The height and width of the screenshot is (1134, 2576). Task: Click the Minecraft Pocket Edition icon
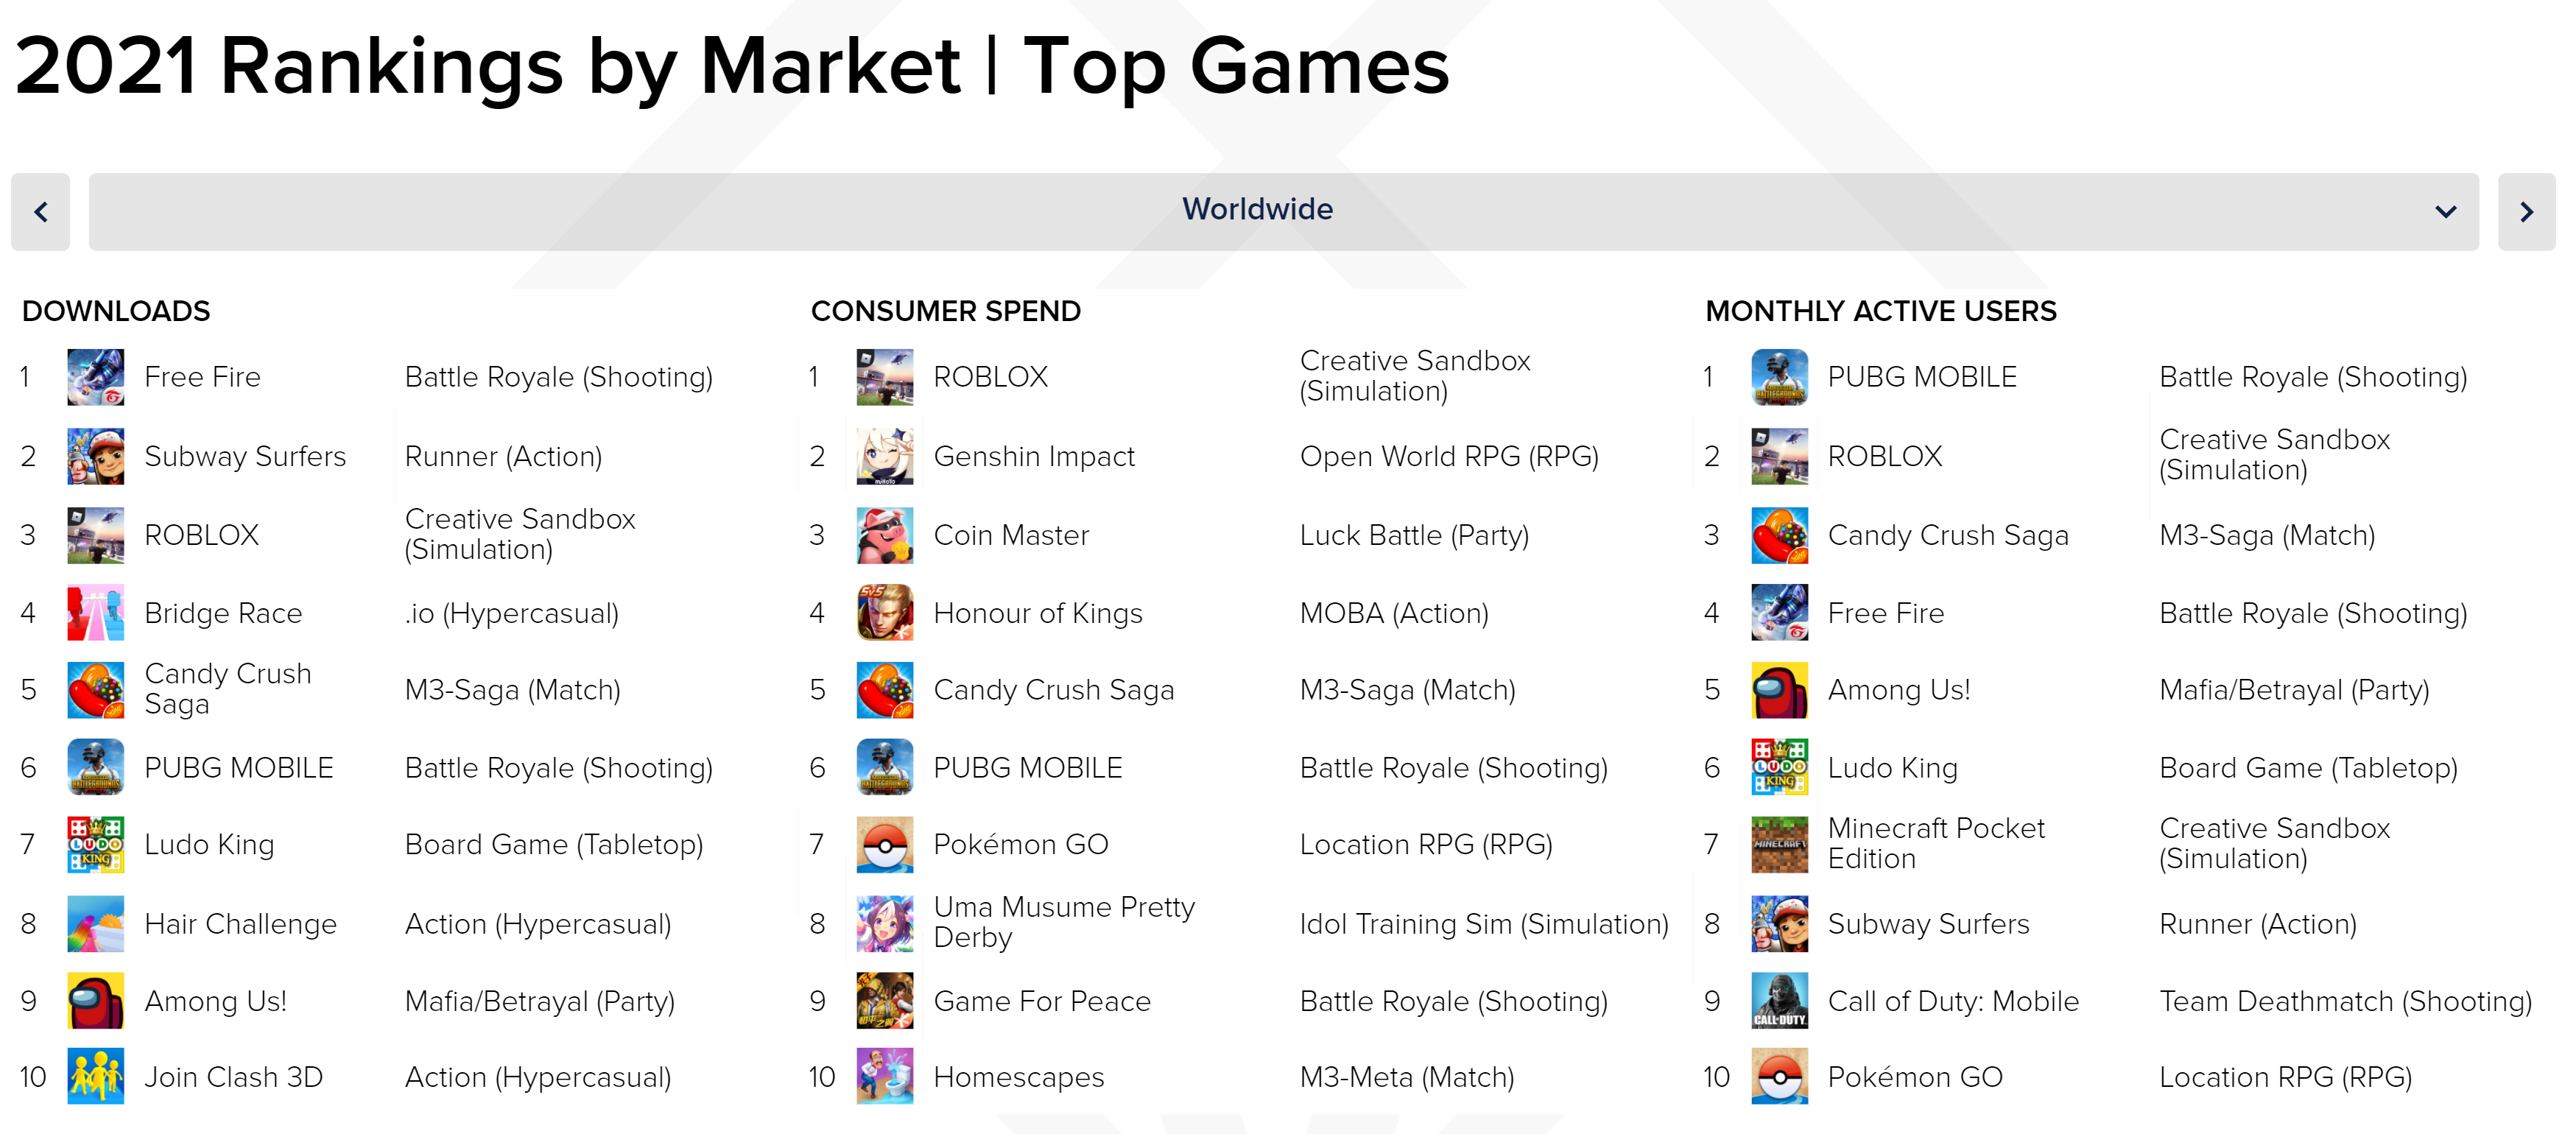(1779, 844)
